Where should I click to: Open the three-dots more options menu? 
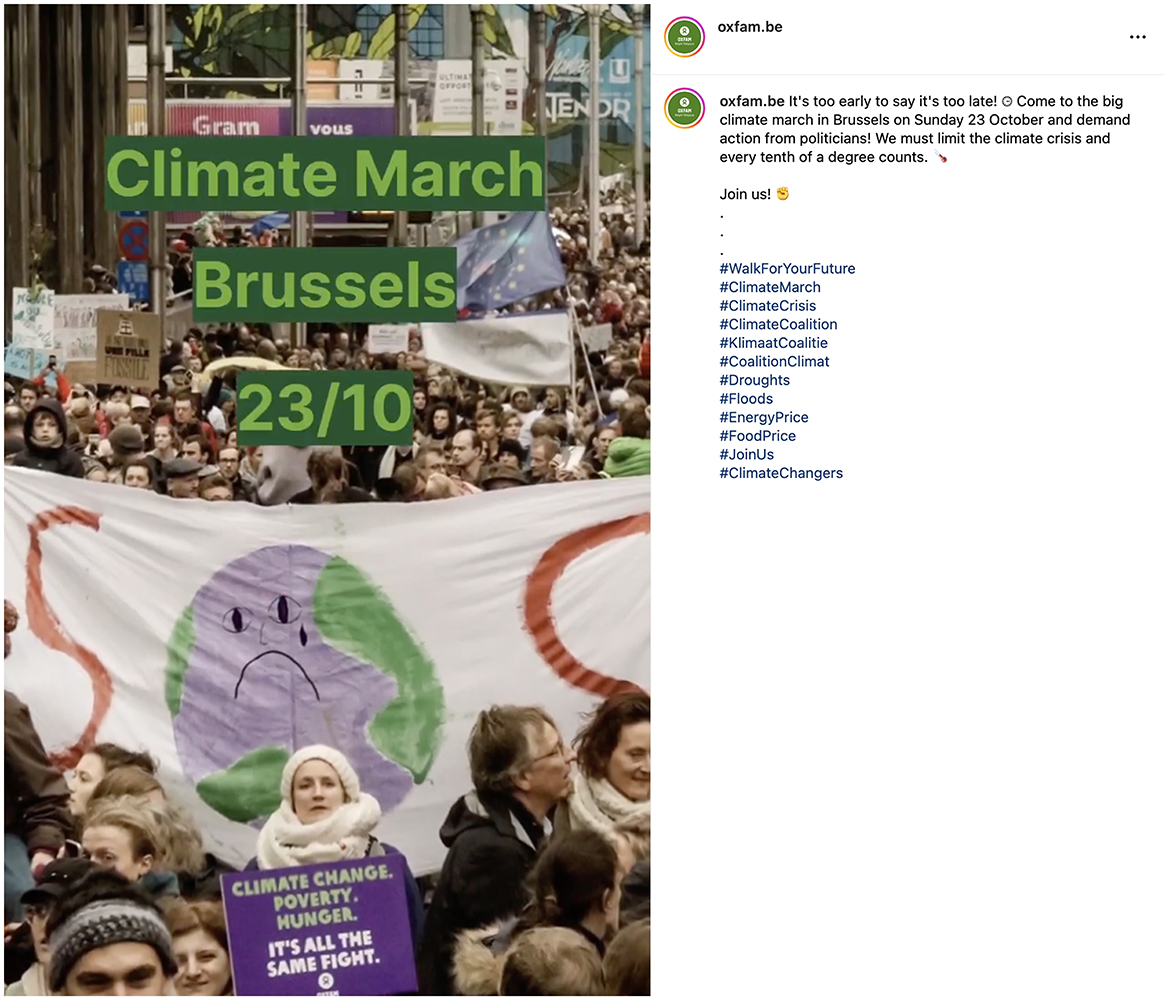(1137, 37)
